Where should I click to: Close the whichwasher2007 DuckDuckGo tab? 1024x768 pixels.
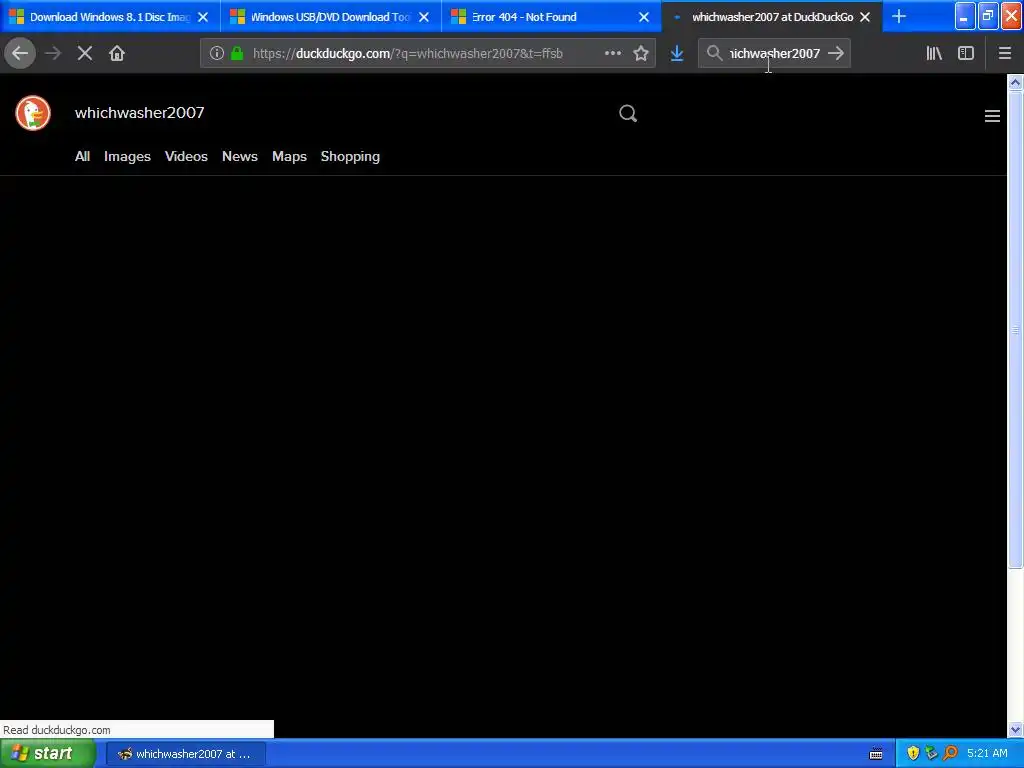tap(865, 17)
